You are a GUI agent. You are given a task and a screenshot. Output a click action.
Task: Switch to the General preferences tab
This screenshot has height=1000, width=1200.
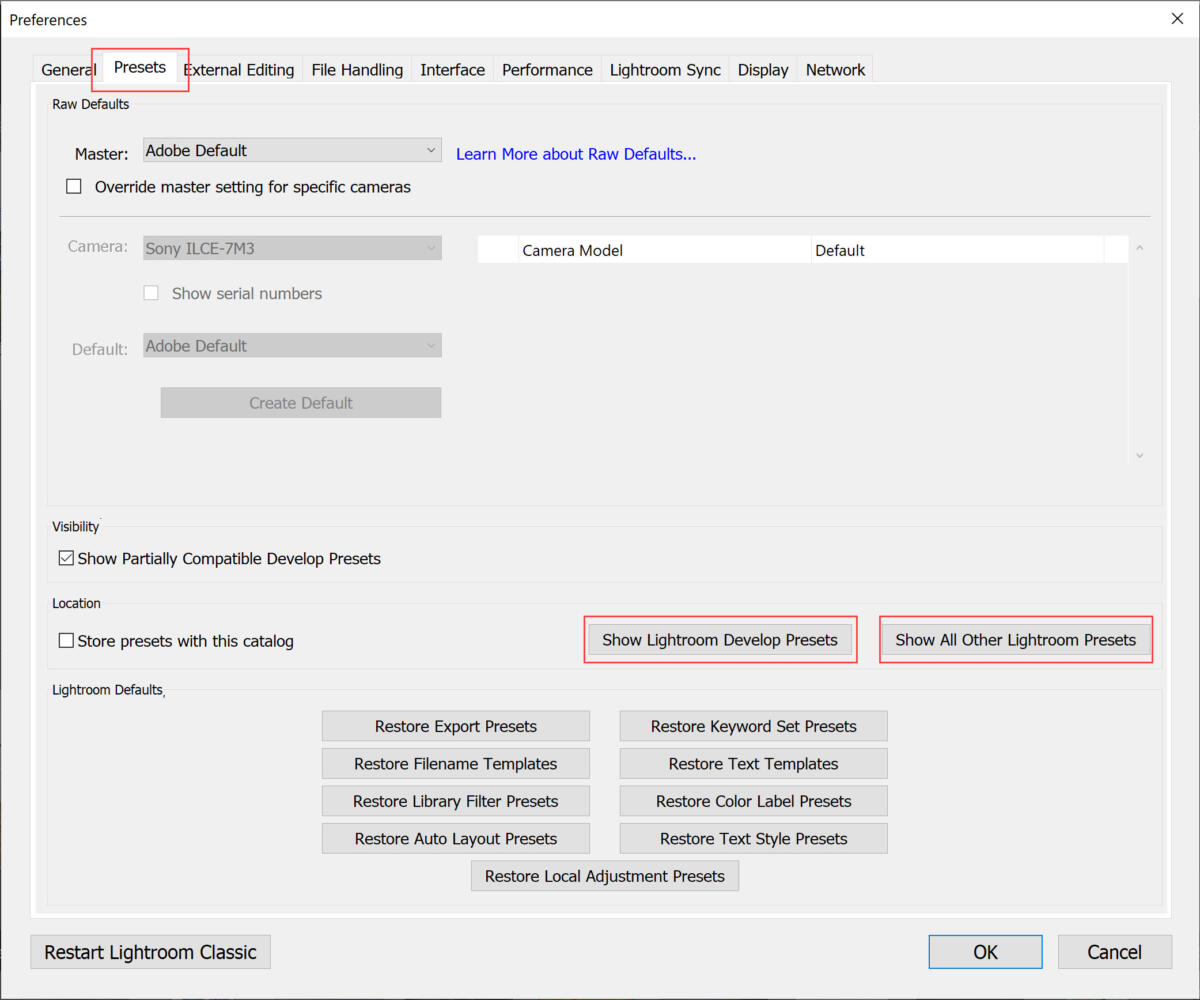pos(67,70)
